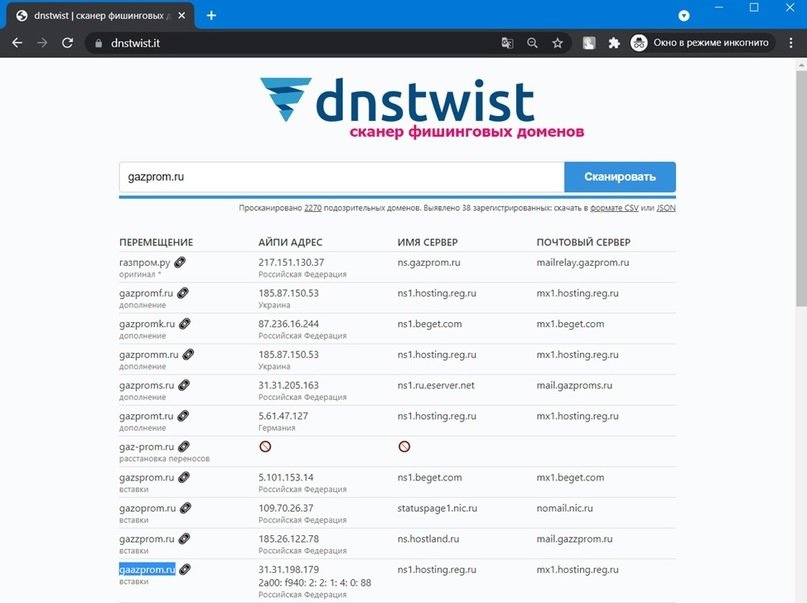The image size is (807, 603).
Task: Click the zoom magnifier icon in address bar
Action: 532,43
